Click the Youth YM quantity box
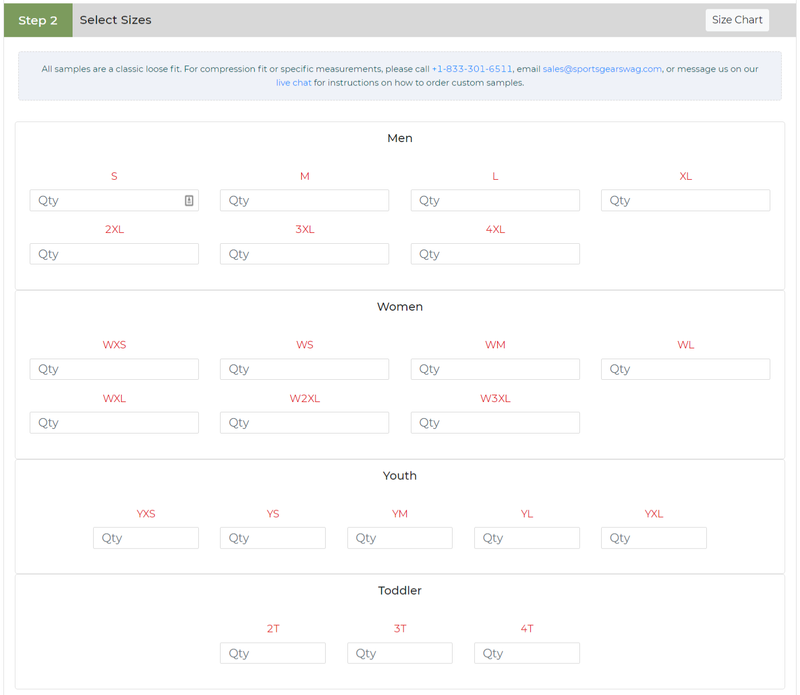The width and height of the screenshot is (800, 695). (400, 538)
